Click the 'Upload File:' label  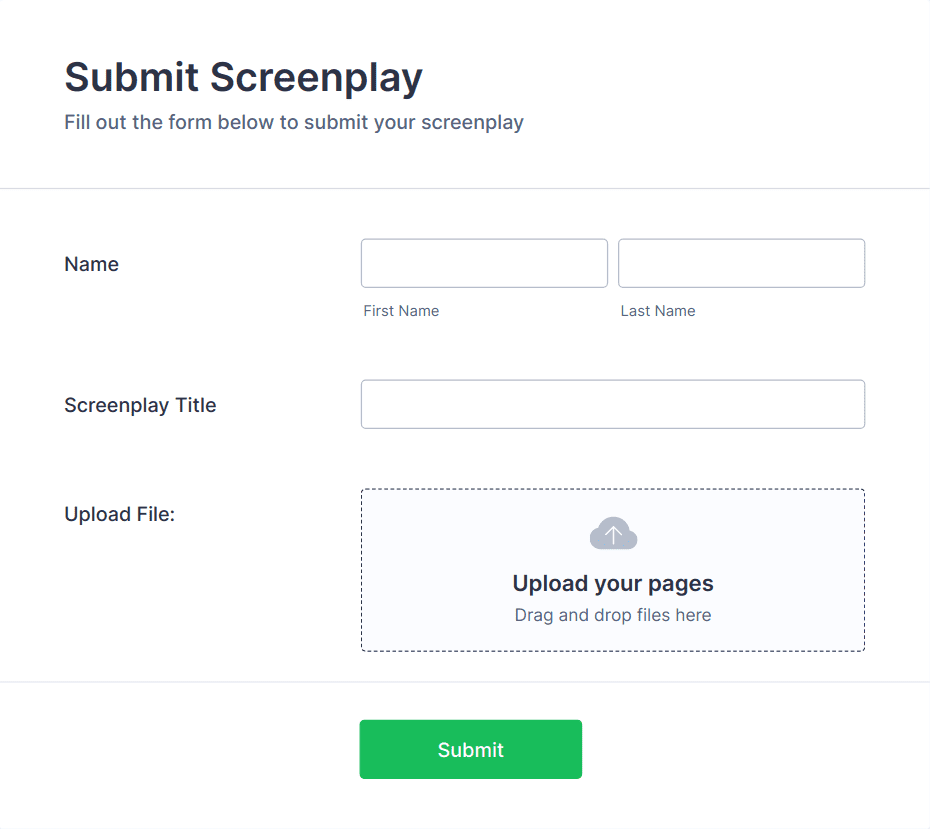tap(119, 514)
